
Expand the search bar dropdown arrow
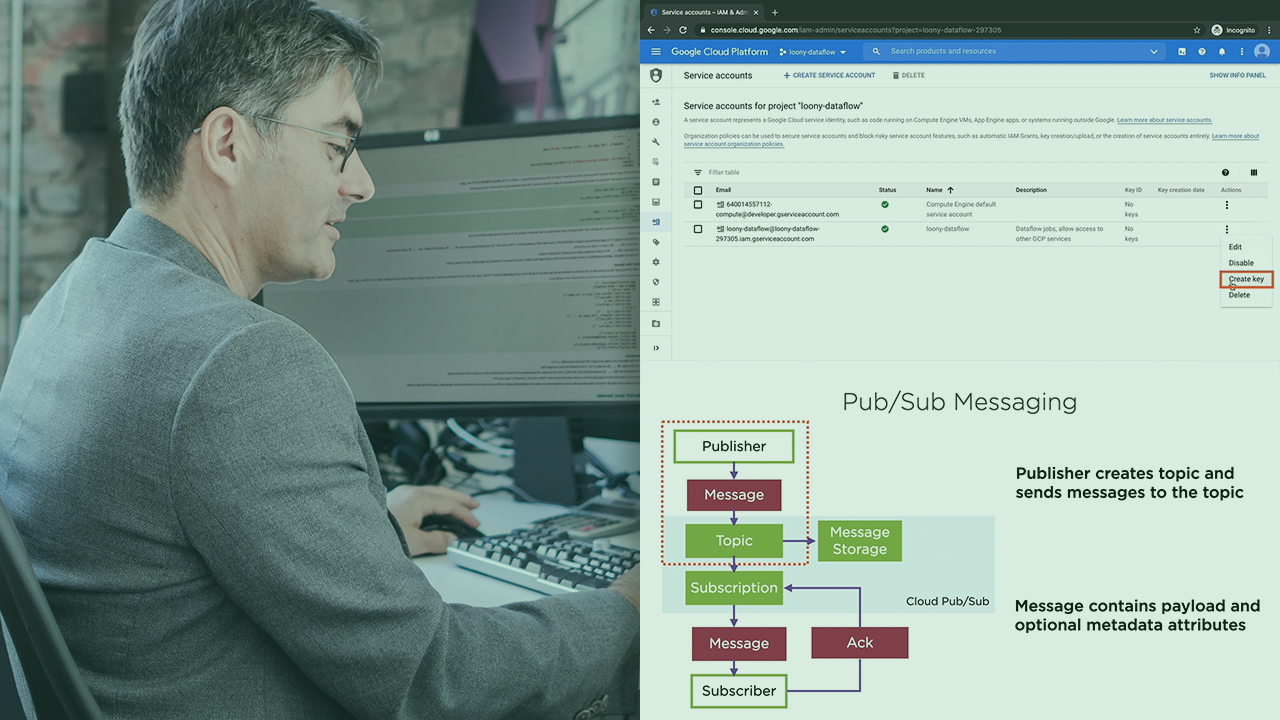(1154, 52)
